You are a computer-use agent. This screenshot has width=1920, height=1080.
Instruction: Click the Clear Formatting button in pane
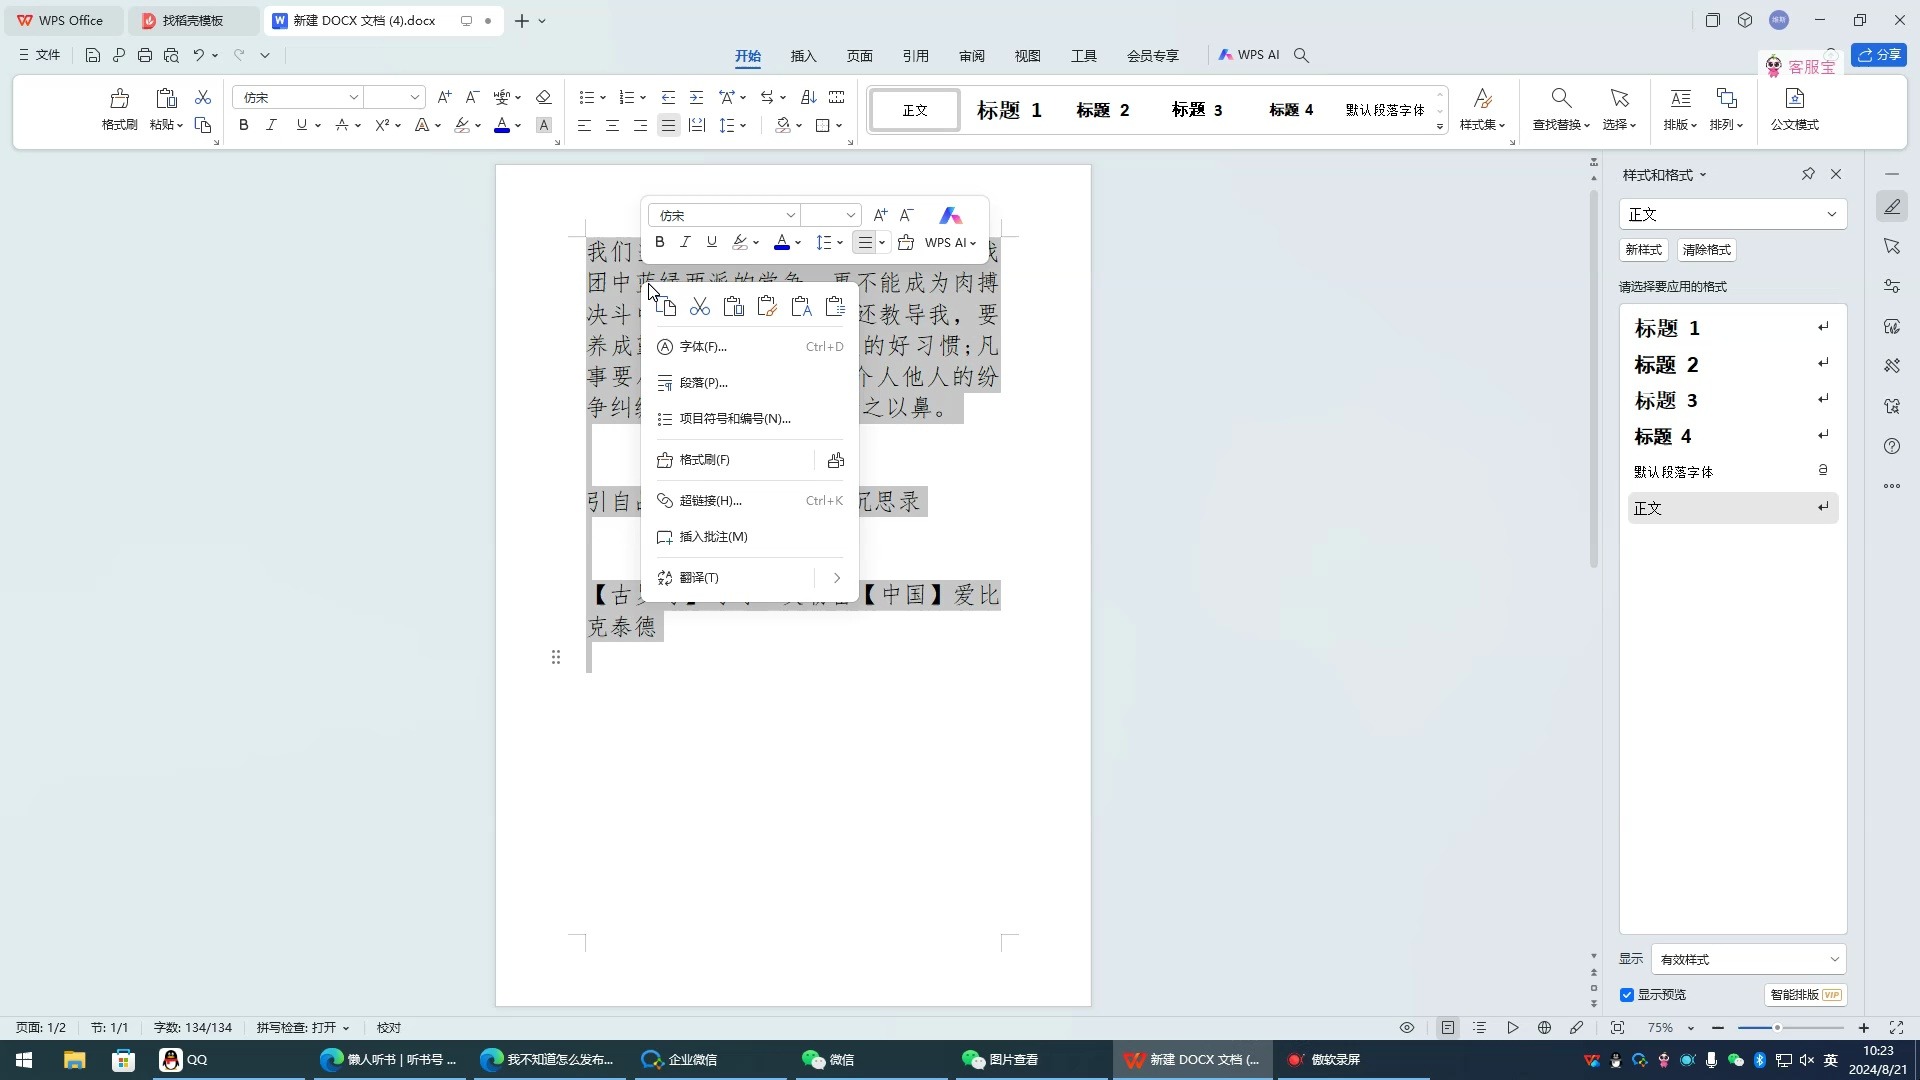click(1706, 250)
